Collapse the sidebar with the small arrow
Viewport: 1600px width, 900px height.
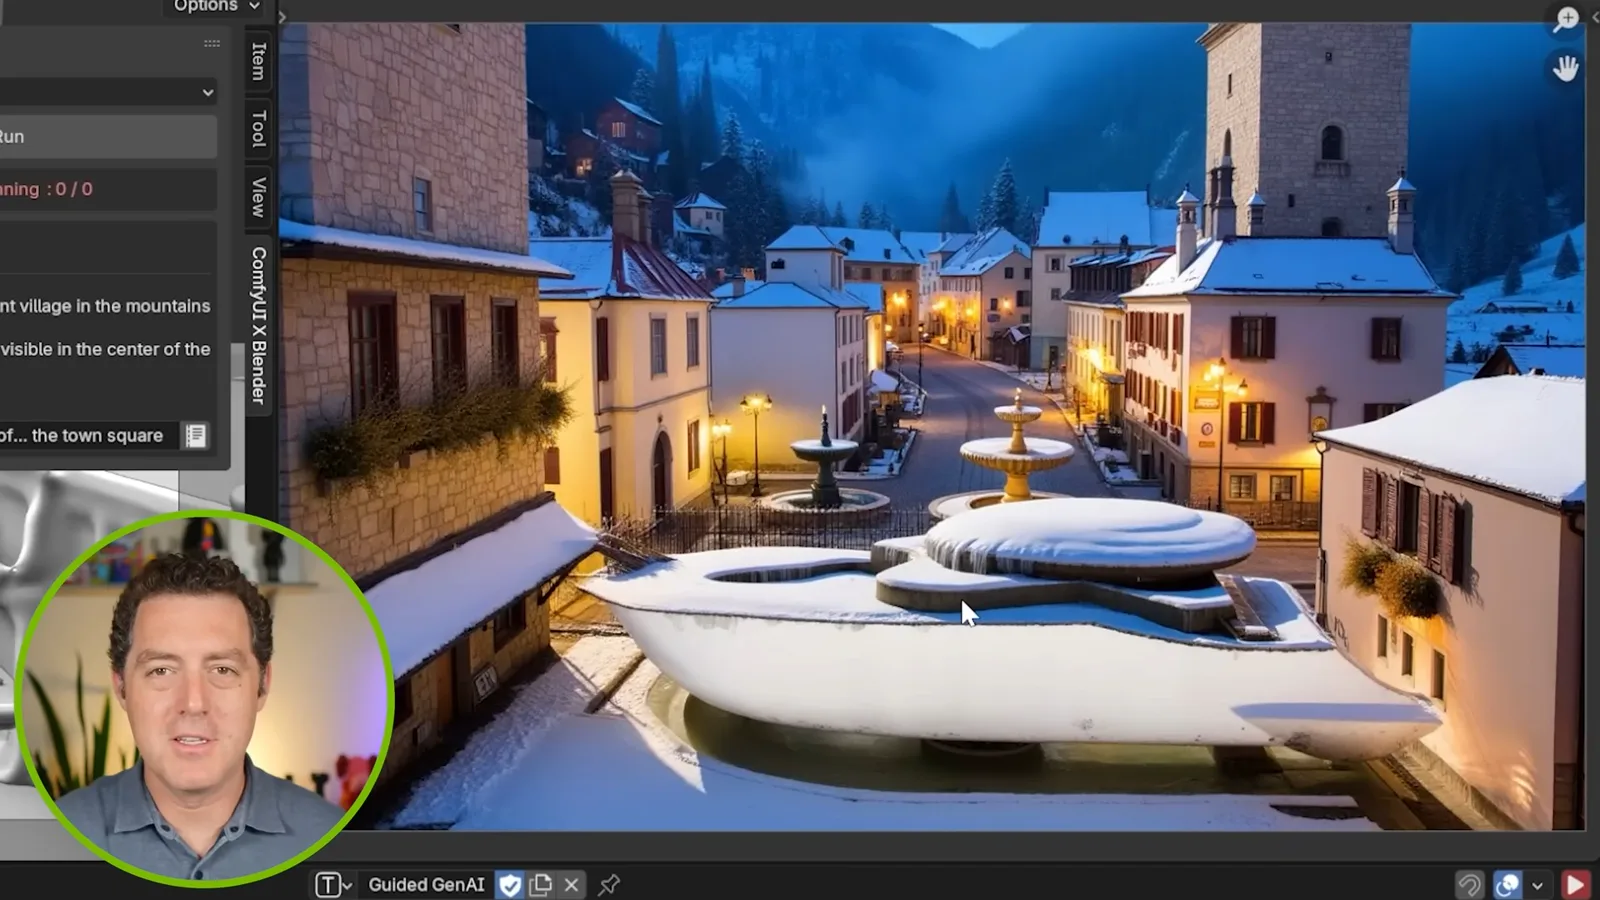282,17
